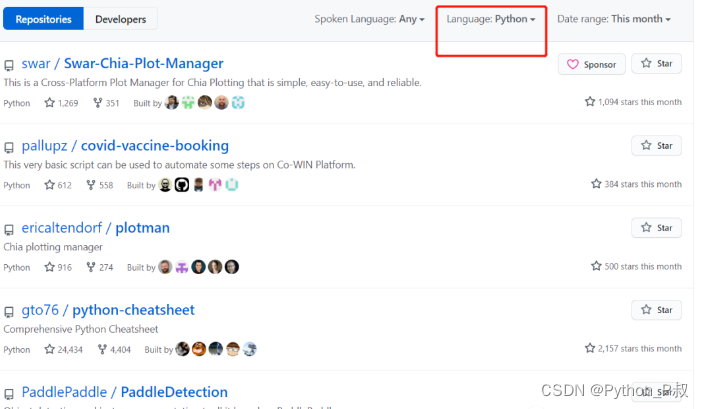The width and height of the screenshot is (704, 409).
Task: Click last contributor avatar for plotman
Action: (x=232, y=267)
